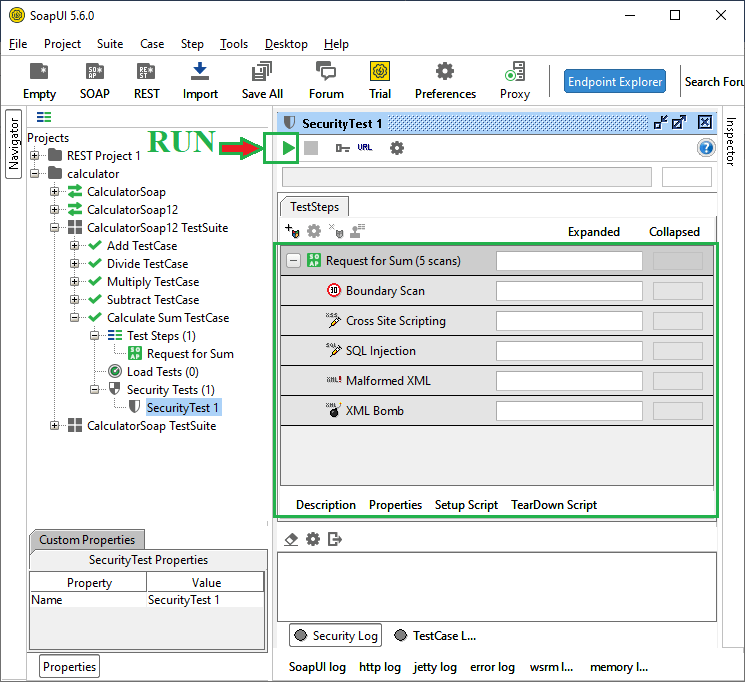
Task: Close the SecurityTest 1 panel
Action: pyautogui.click(x=705, y=123)
